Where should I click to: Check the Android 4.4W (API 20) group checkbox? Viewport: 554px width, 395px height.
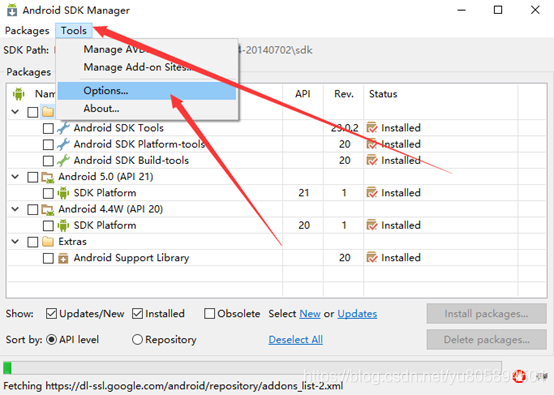pos(33,210)
